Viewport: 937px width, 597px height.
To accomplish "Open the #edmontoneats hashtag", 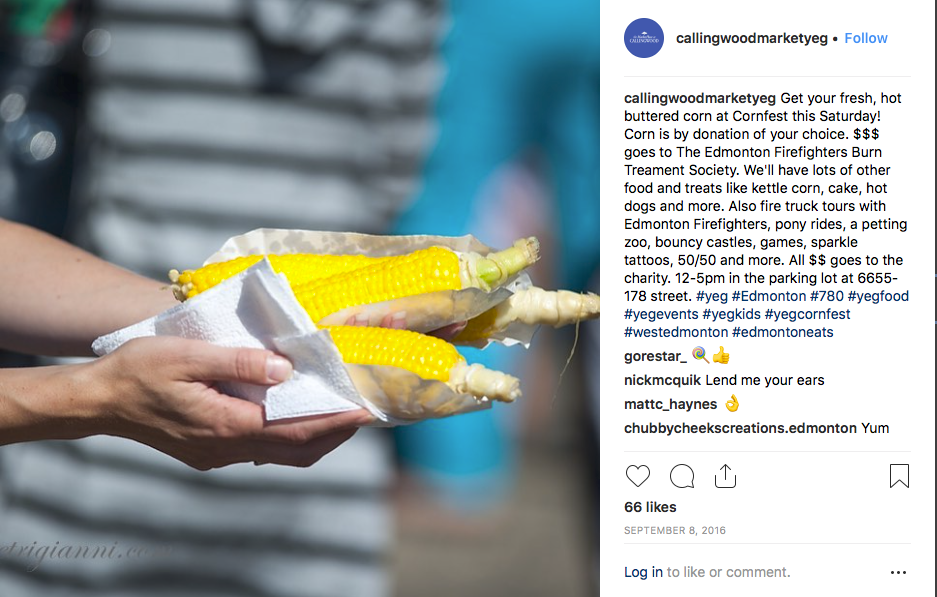I will click(x=782, y=332).
